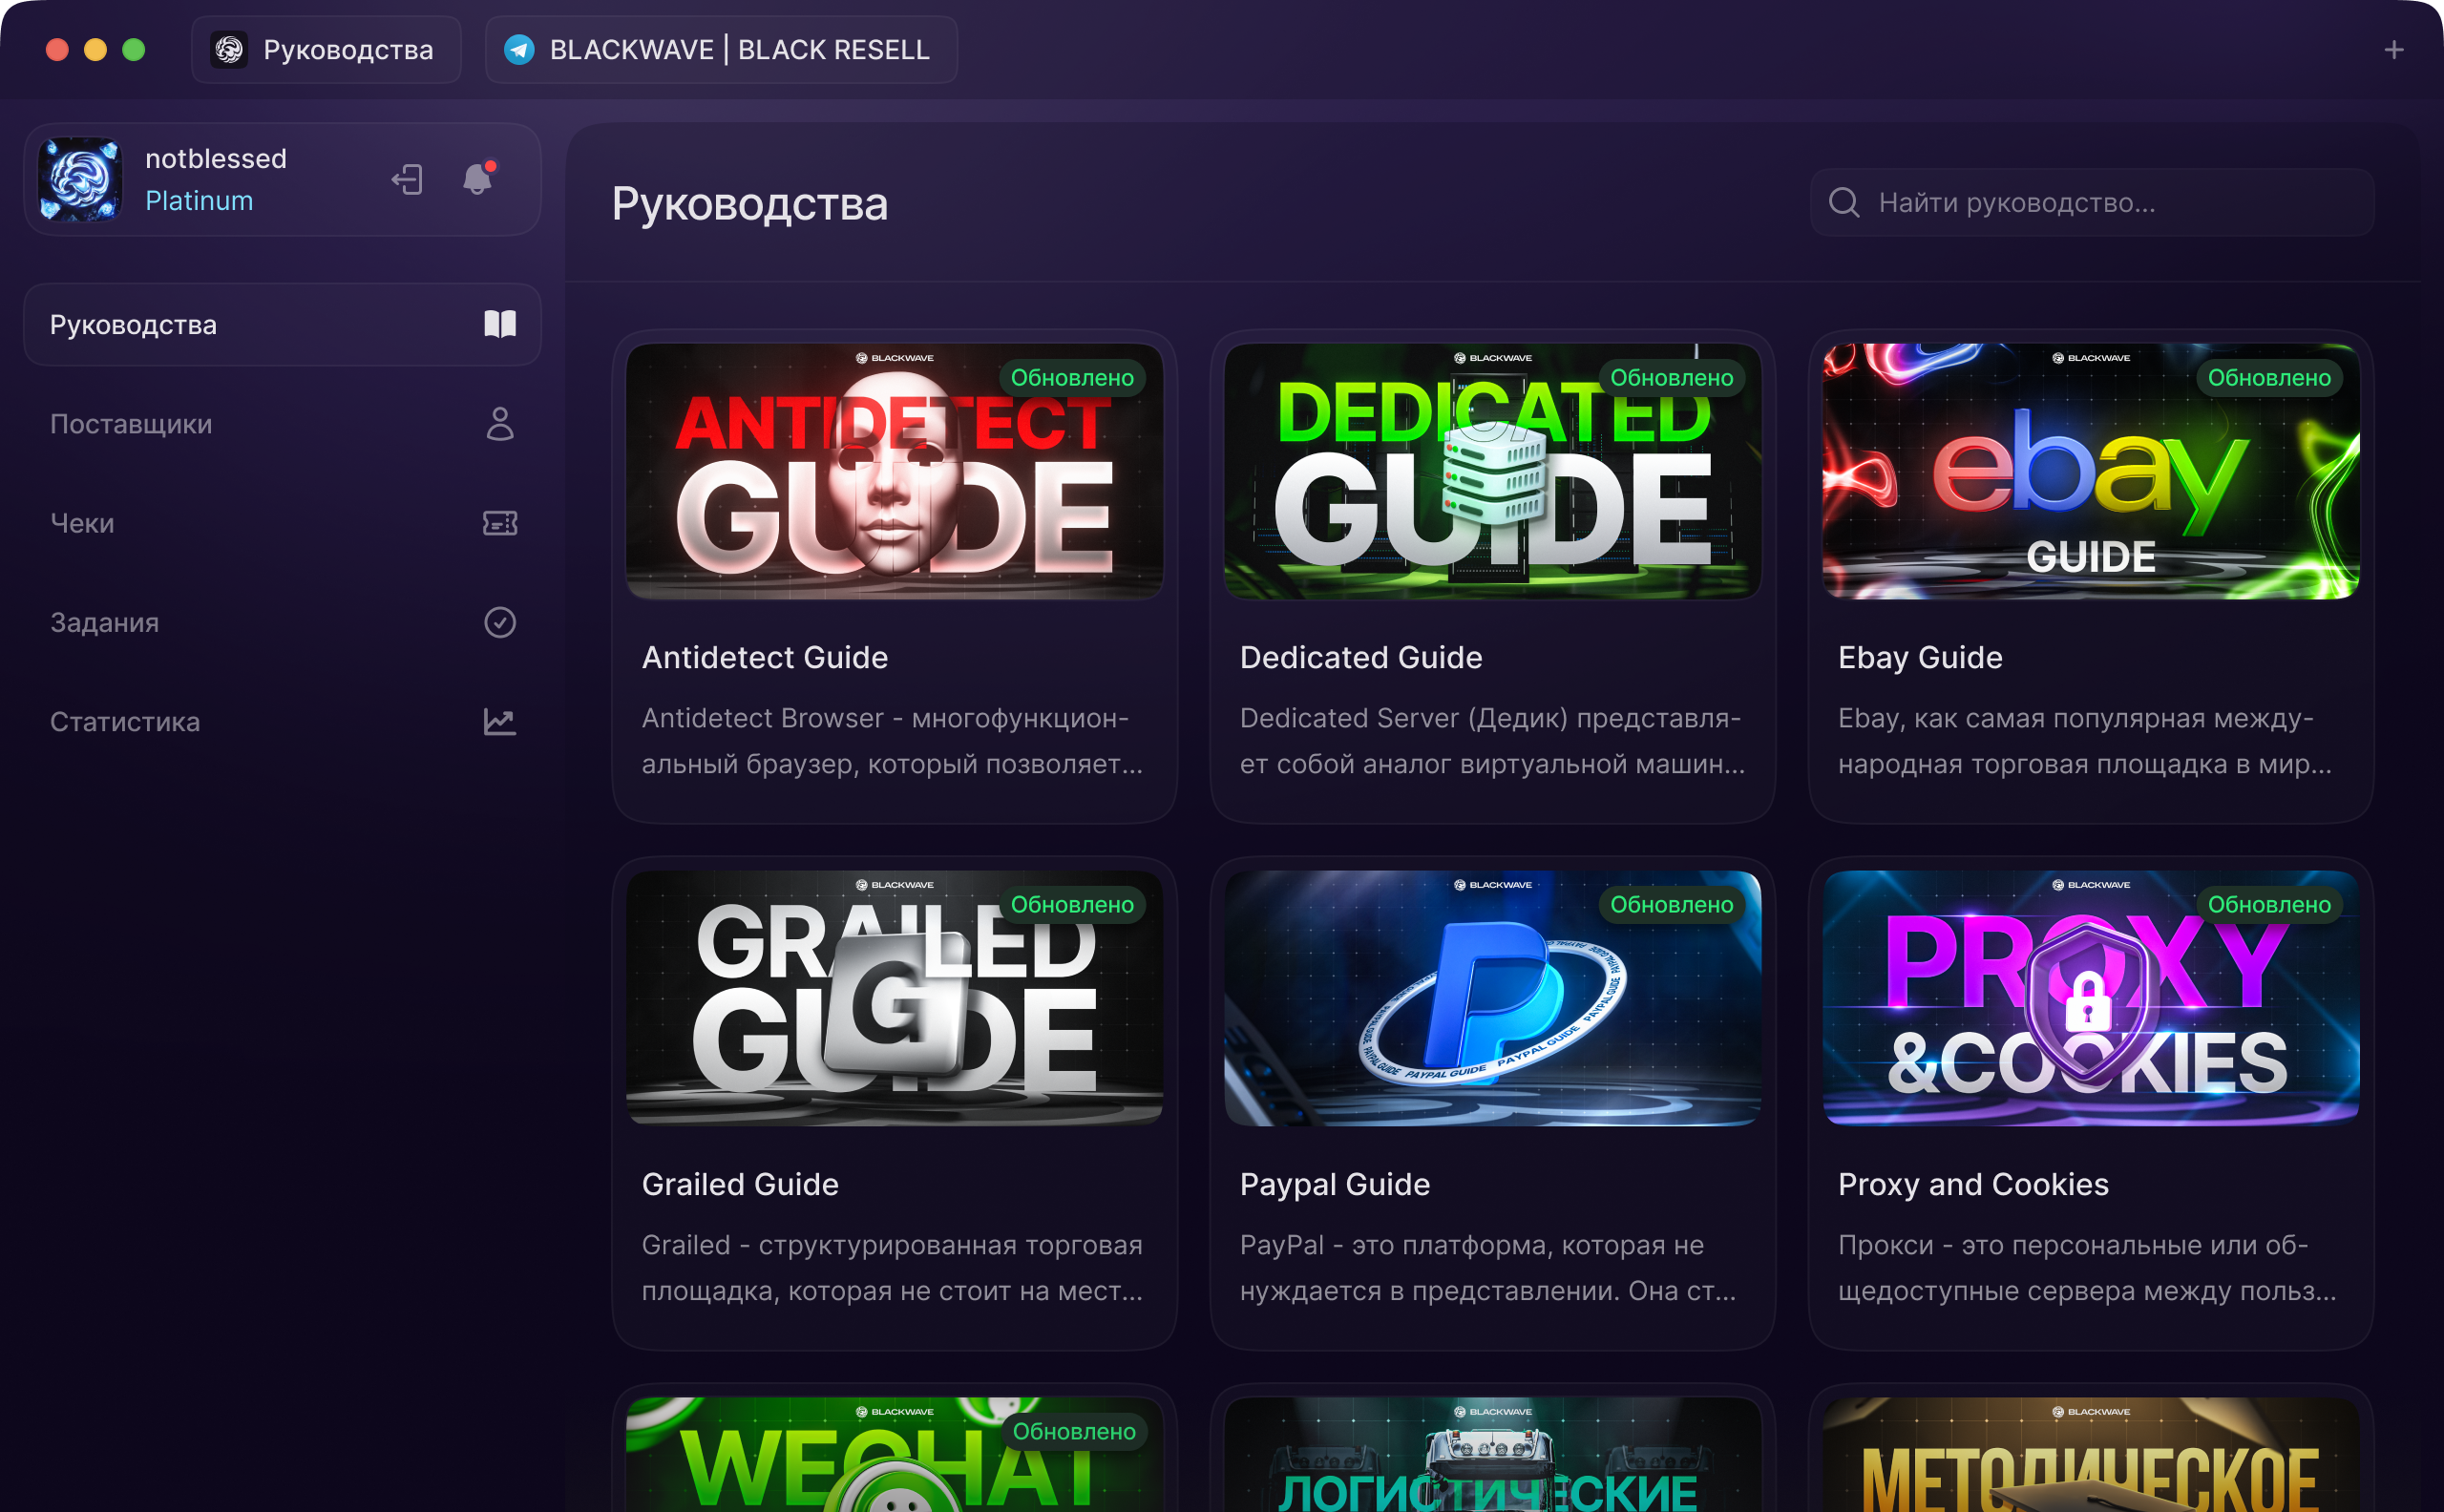The height and width of the screenshot is (1512, 2444).
Task: Click the ticket icon beside Чеки
Action: pyautogui.click(x=500, y=523)
